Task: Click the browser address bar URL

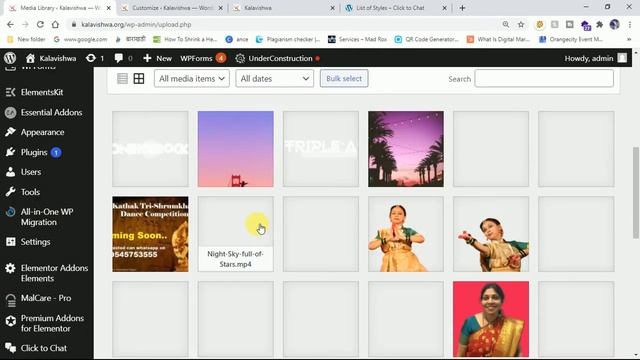Action: coord(136,24)
